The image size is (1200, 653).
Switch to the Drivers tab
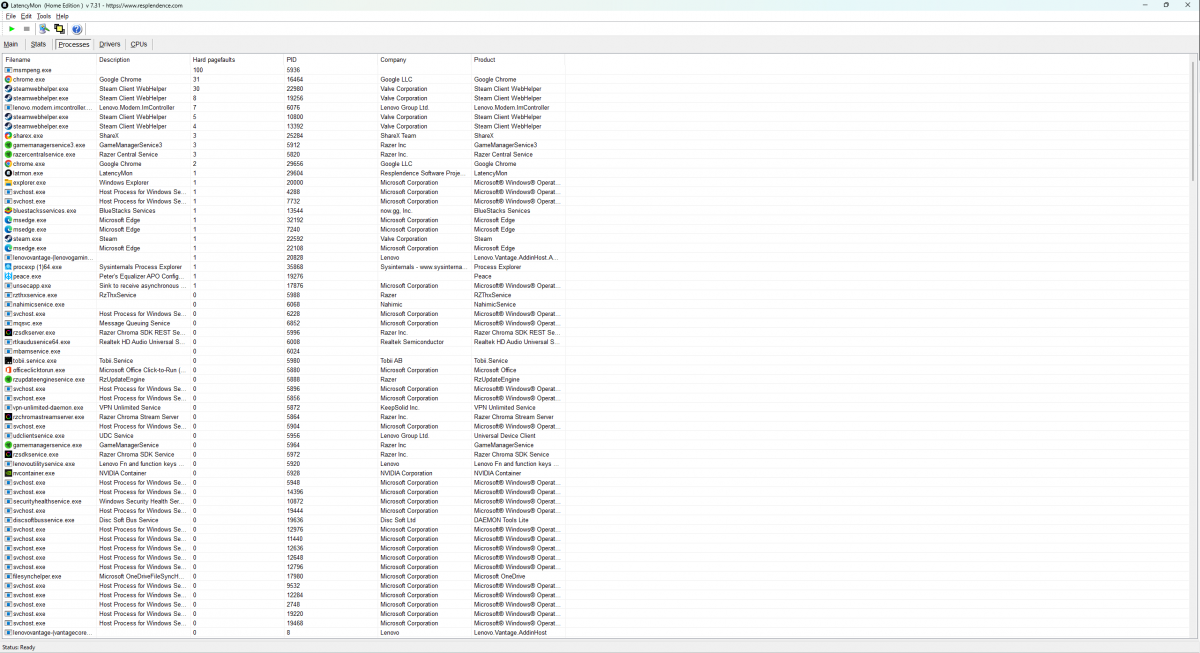coord(110,44)
